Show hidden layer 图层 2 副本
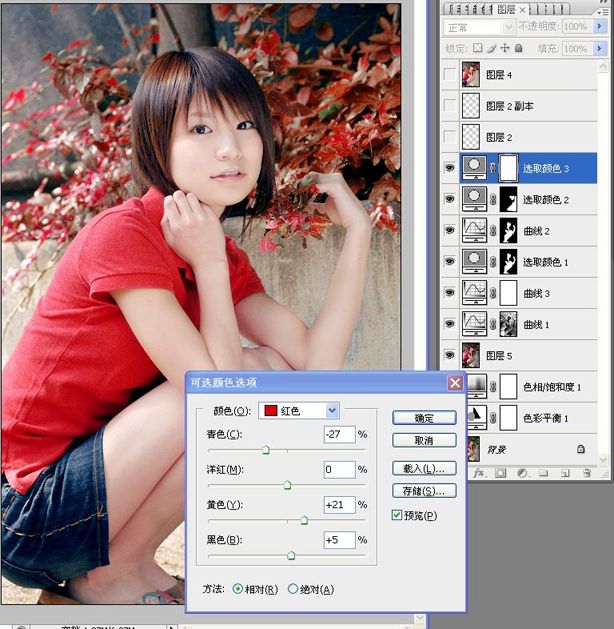Screen dimensions: 614x629 pos(450,106)
